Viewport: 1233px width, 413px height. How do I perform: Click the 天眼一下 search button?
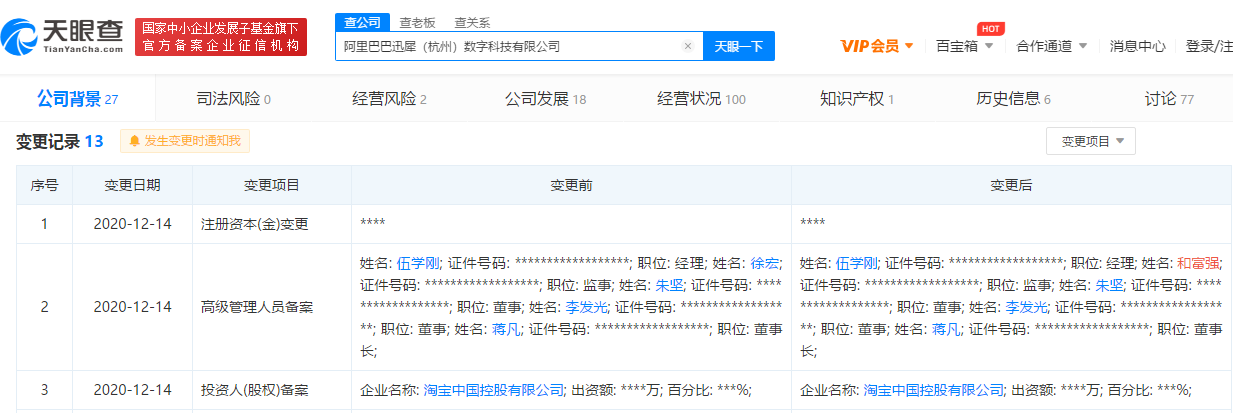739,46
